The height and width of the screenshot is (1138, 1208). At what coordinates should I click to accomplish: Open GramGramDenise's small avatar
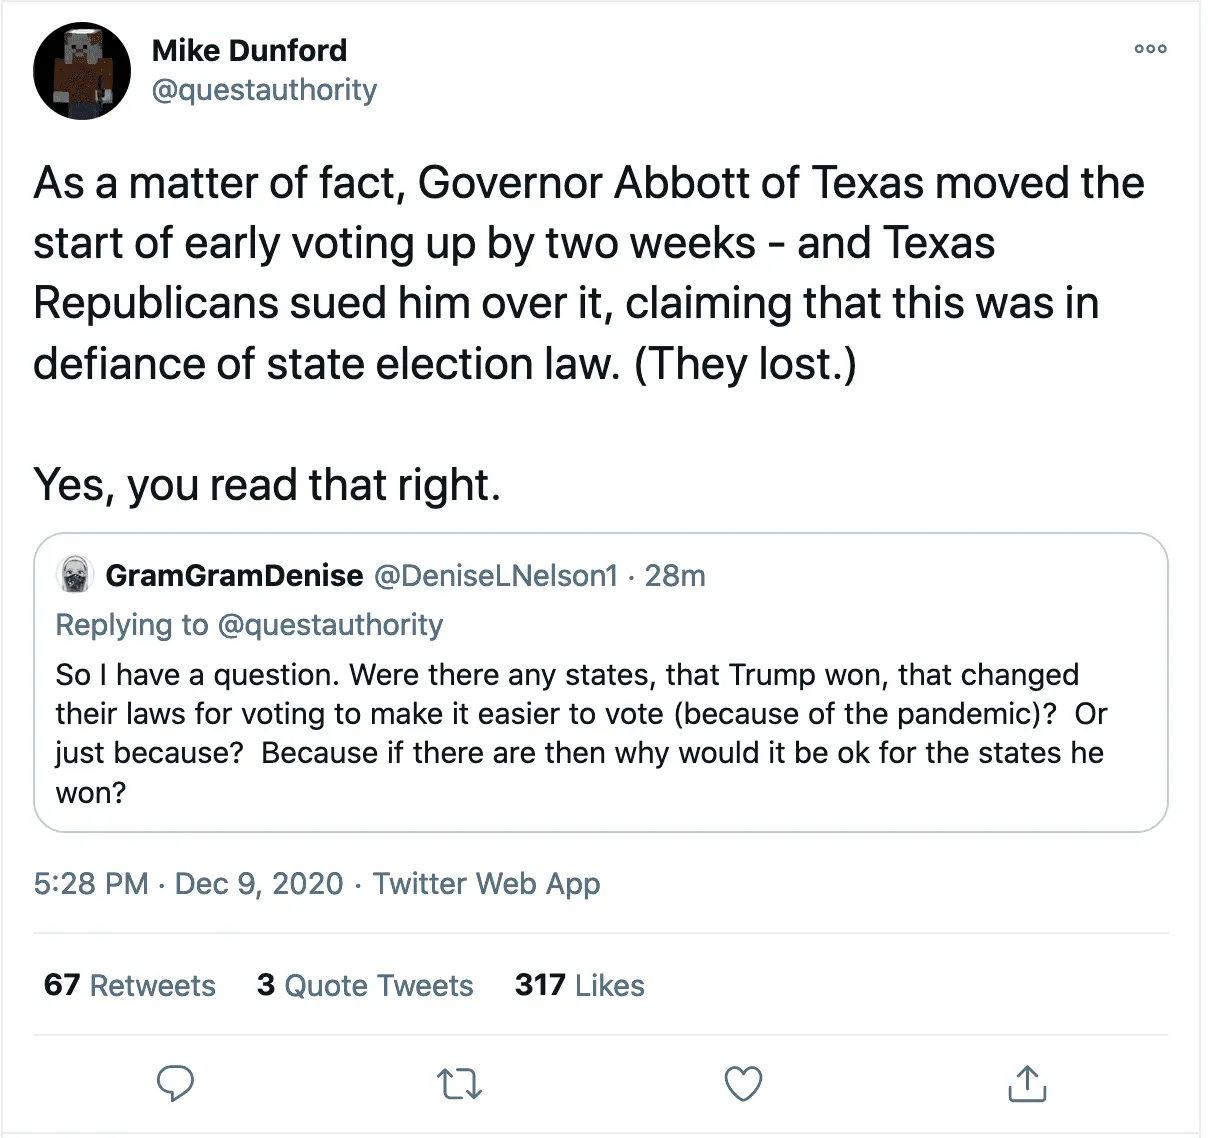pos(75,575)
